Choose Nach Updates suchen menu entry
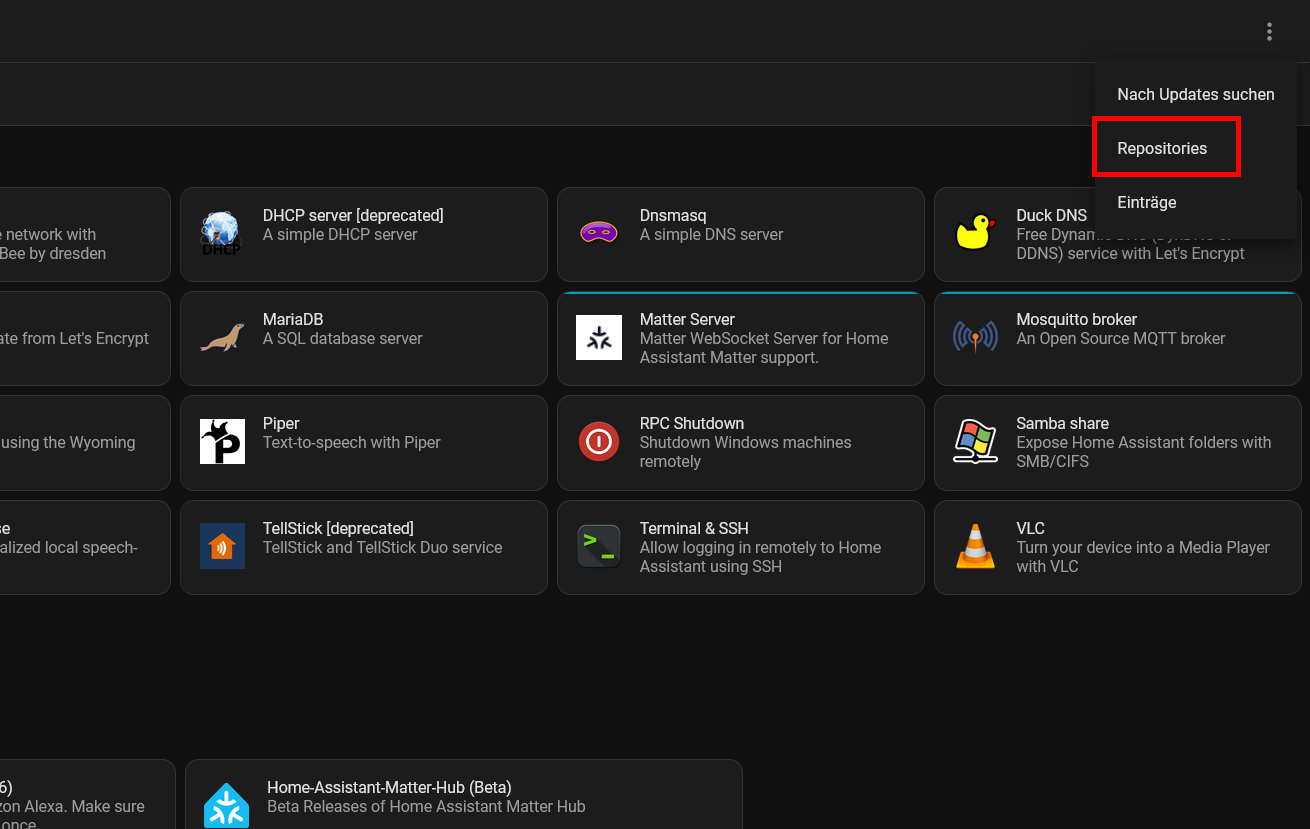The width and height of the screenshot is (1310, 829). 1195,94
